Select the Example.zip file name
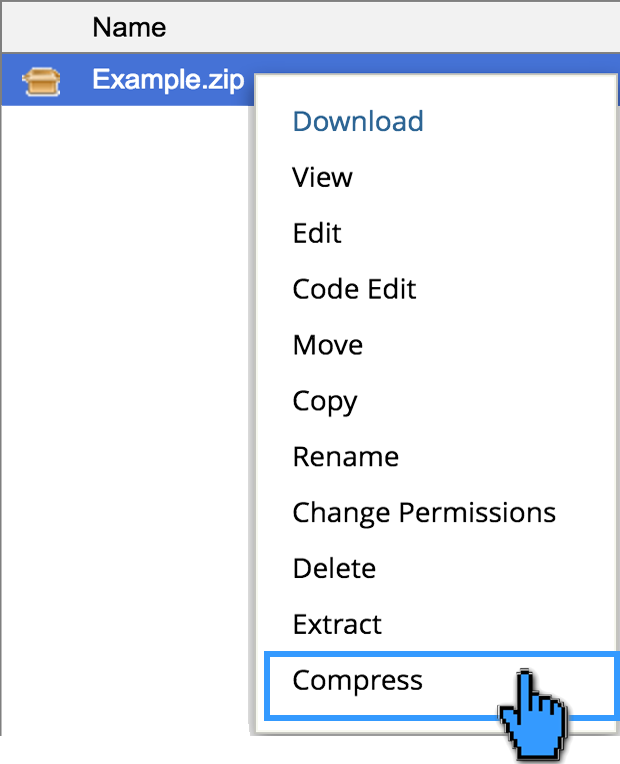620x764 pixels. pos(168,80)
